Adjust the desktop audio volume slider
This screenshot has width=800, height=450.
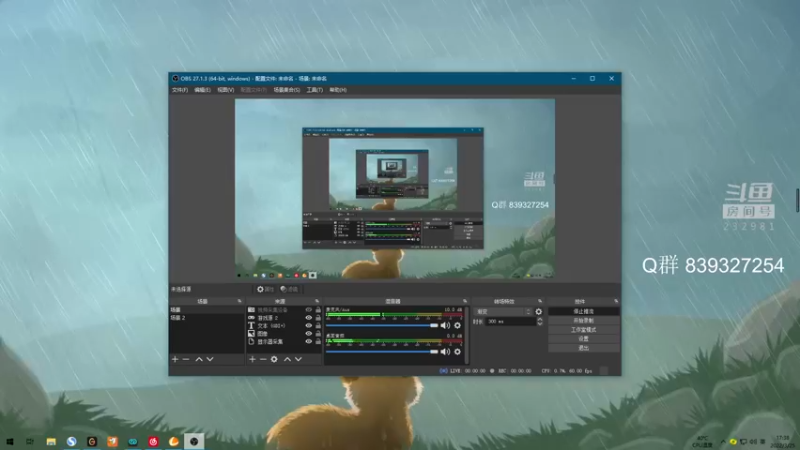point(382,352)
